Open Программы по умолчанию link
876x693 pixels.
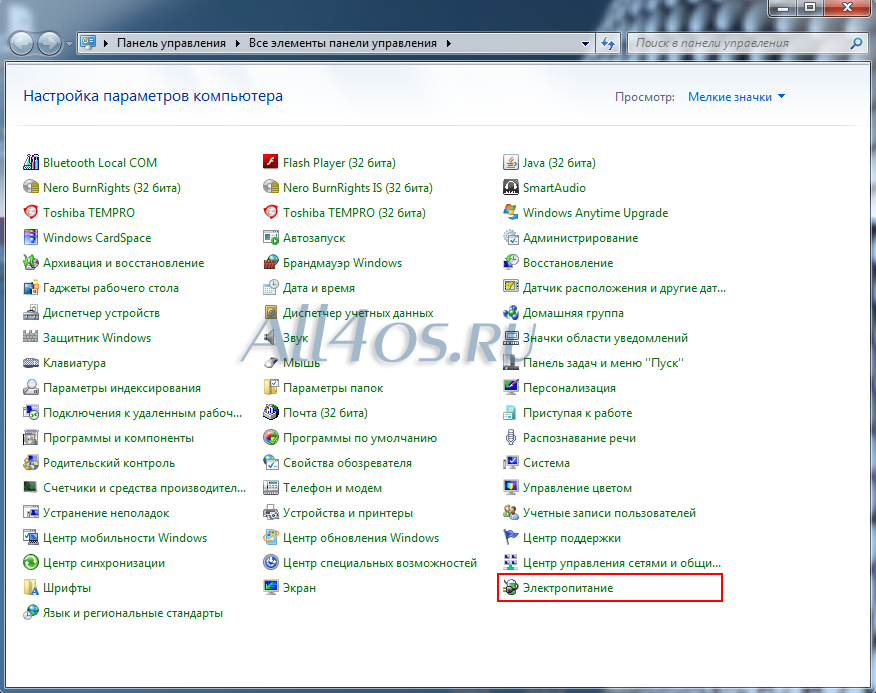pyautogui.click(x=360, y=438)
